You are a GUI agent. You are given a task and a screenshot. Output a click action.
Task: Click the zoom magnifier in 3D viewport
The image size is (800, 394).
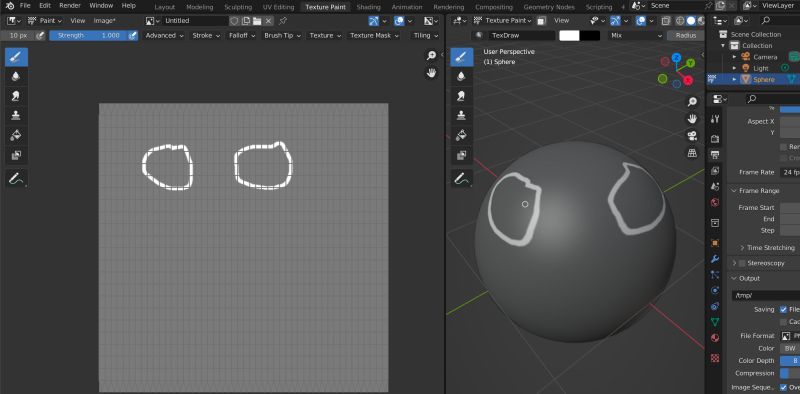click(x=692, y=102)
